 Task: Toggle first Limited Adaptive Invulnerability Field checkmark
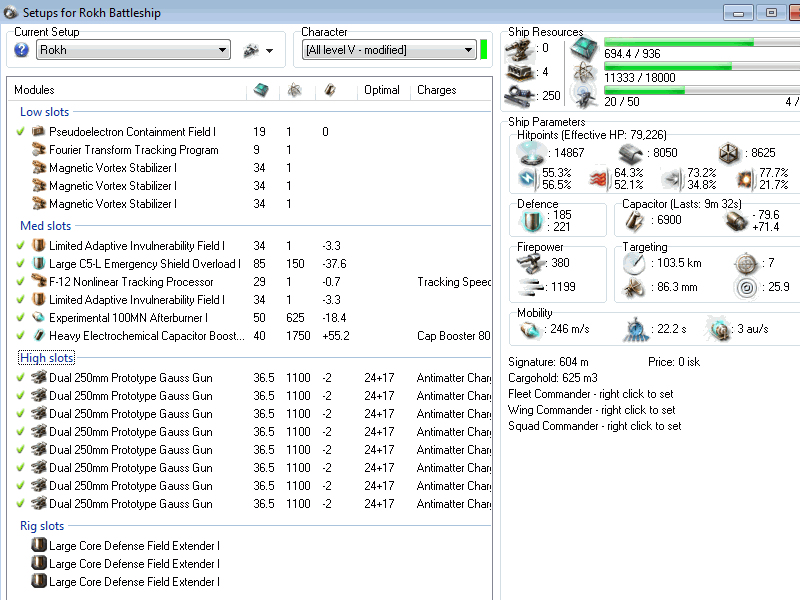pos(20,245)
